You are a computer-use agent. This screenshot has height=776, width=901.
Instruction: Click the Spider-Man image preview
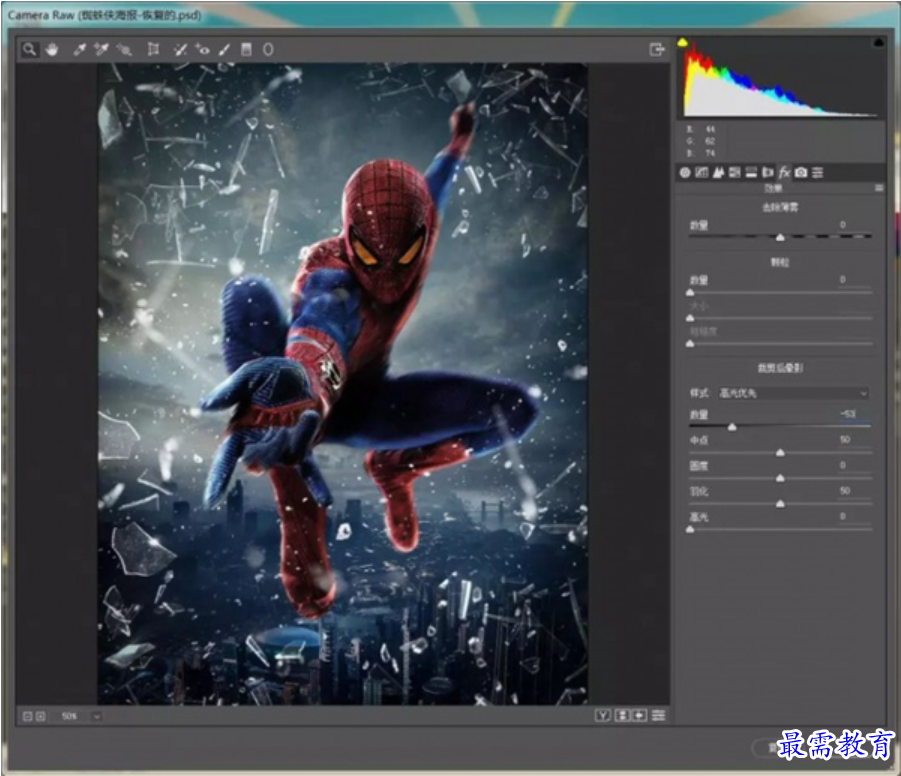coord(342,384)
